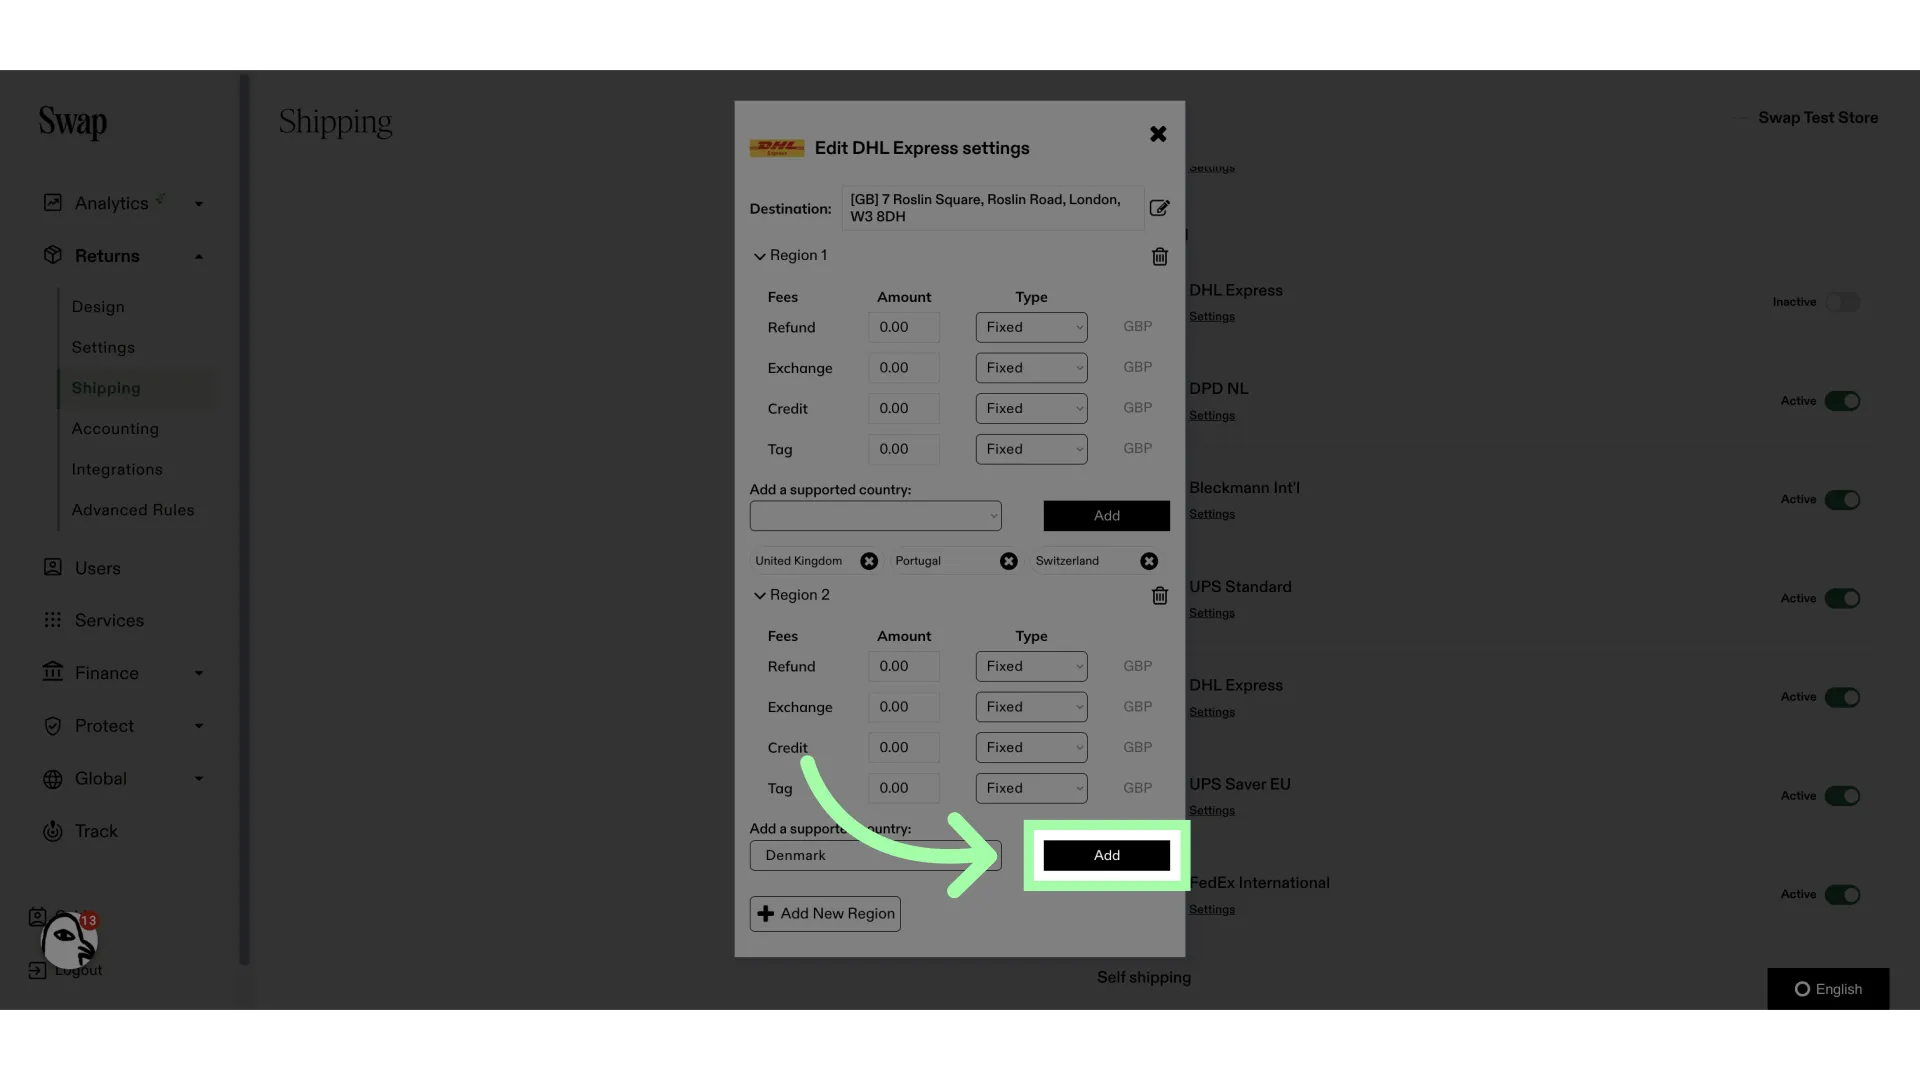Go to Integrations in Returns menu

point(117,469)
